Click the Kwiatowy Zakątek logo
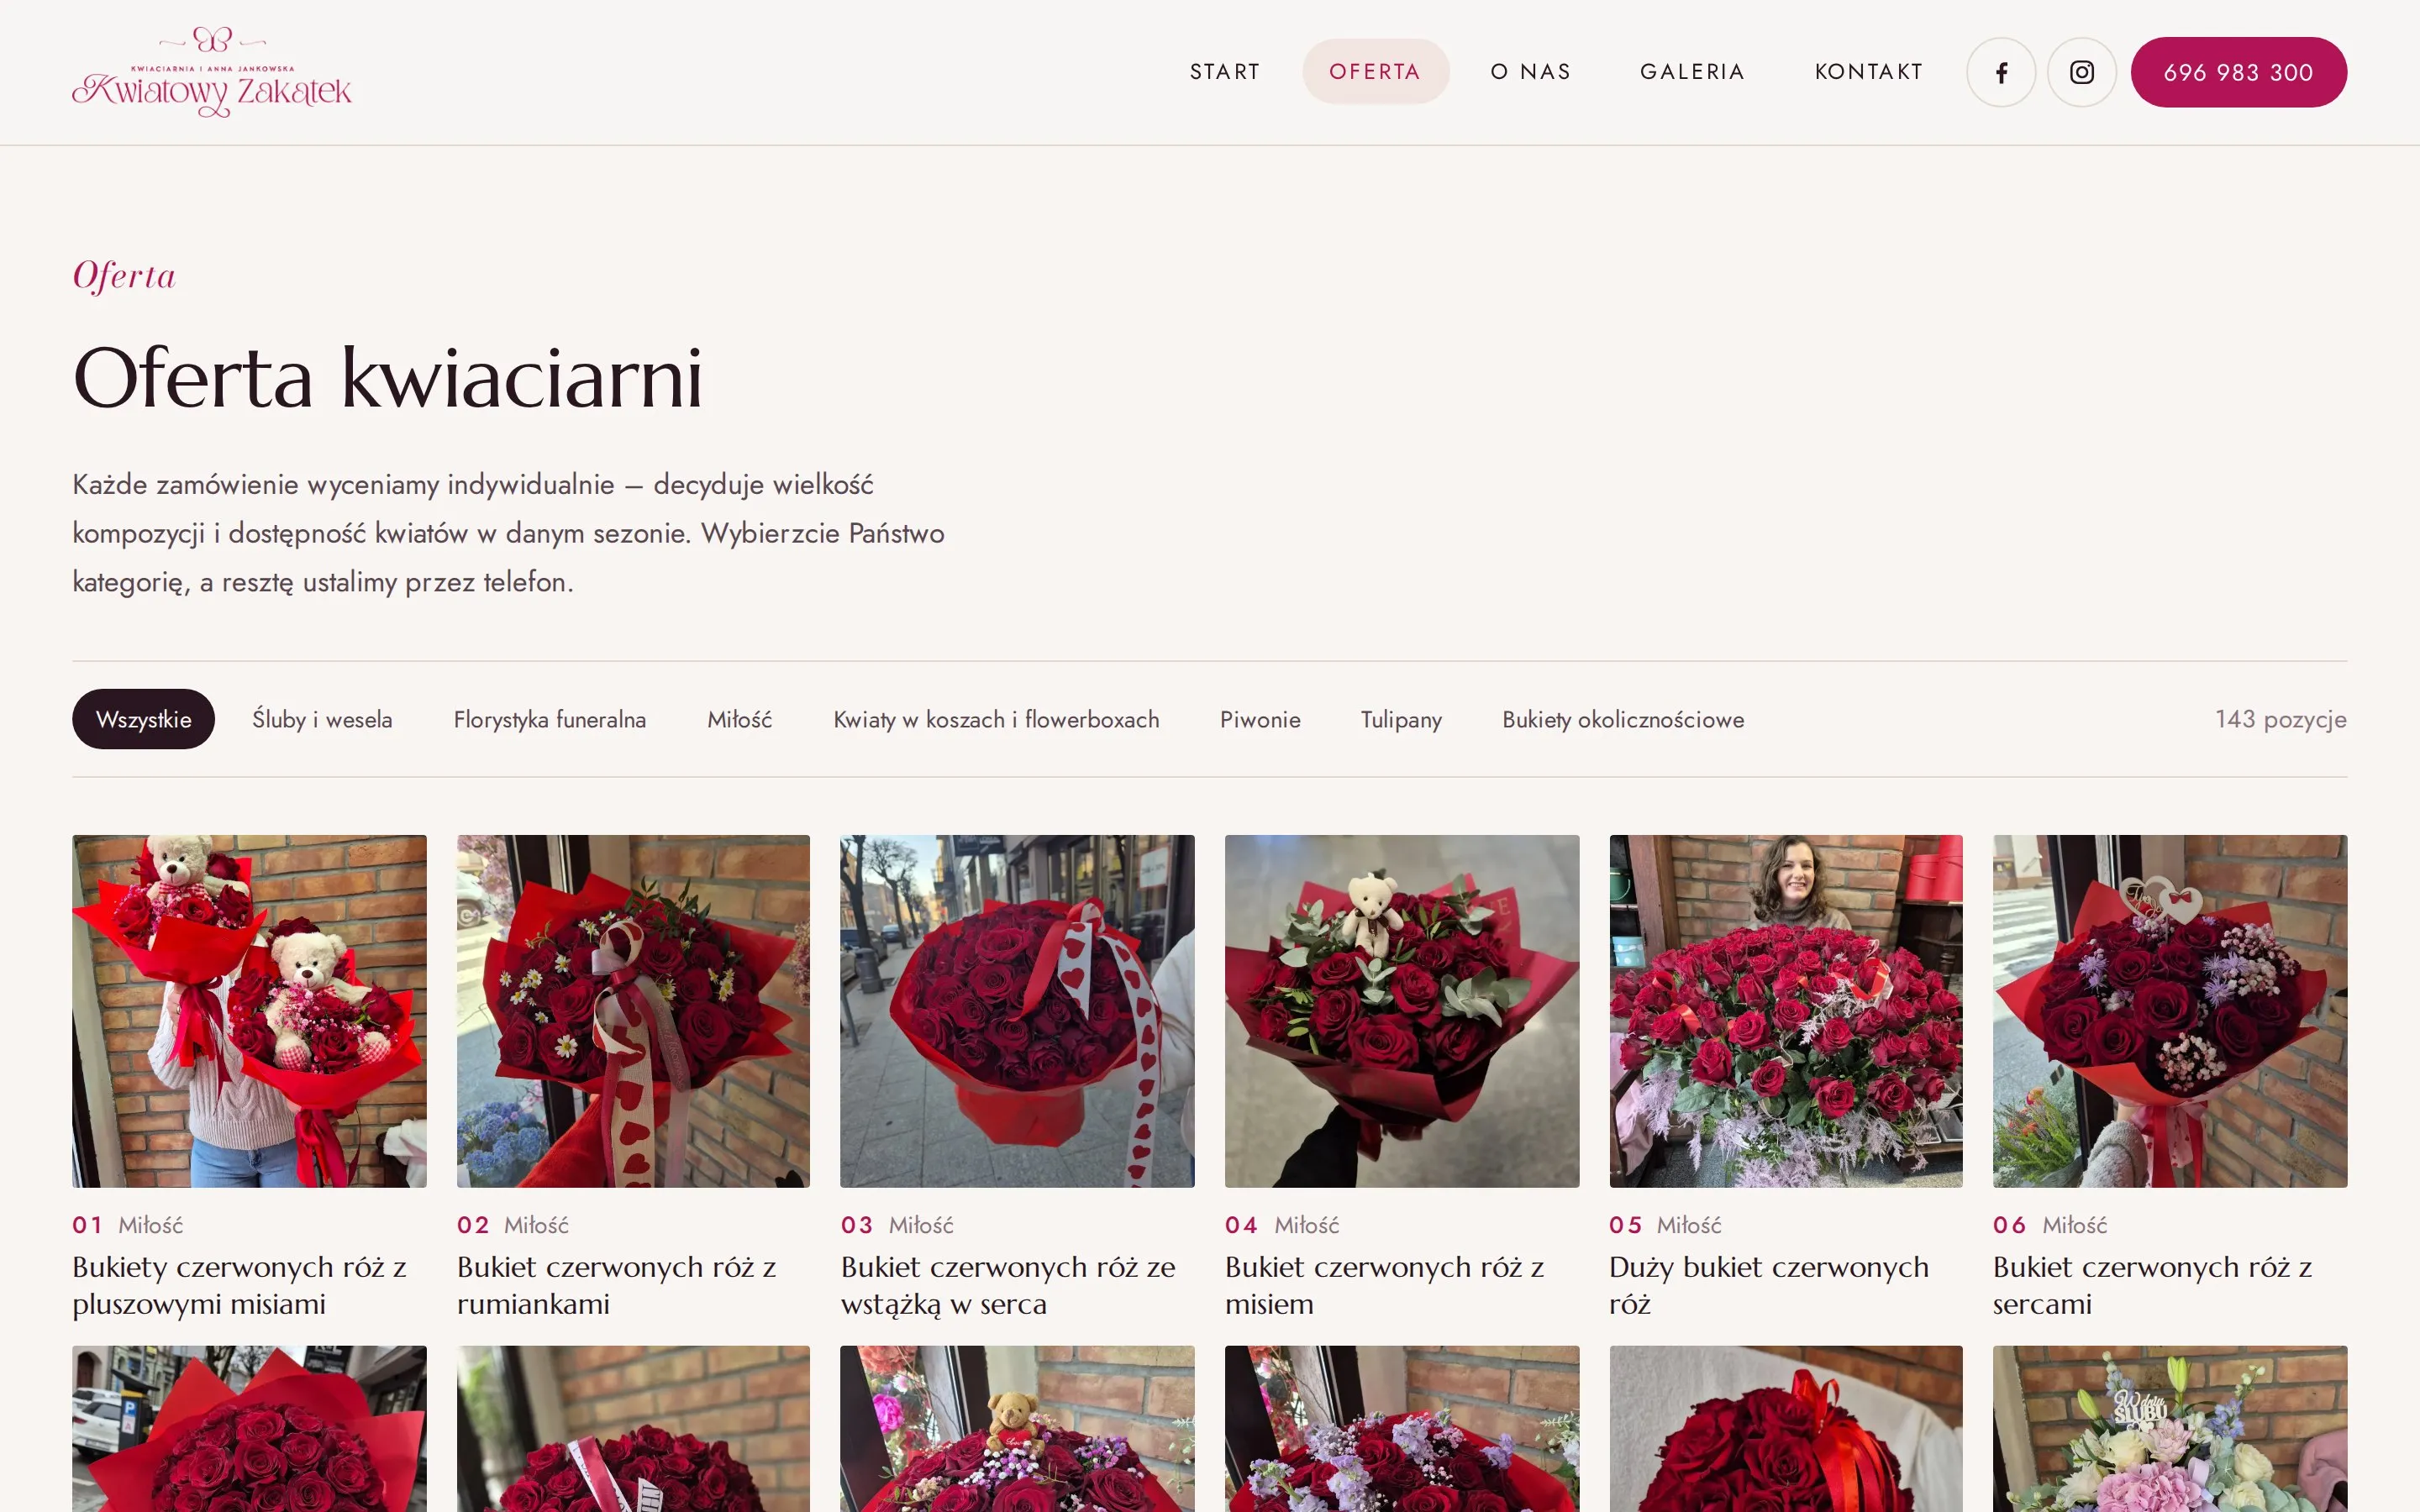 pos(212,72)
